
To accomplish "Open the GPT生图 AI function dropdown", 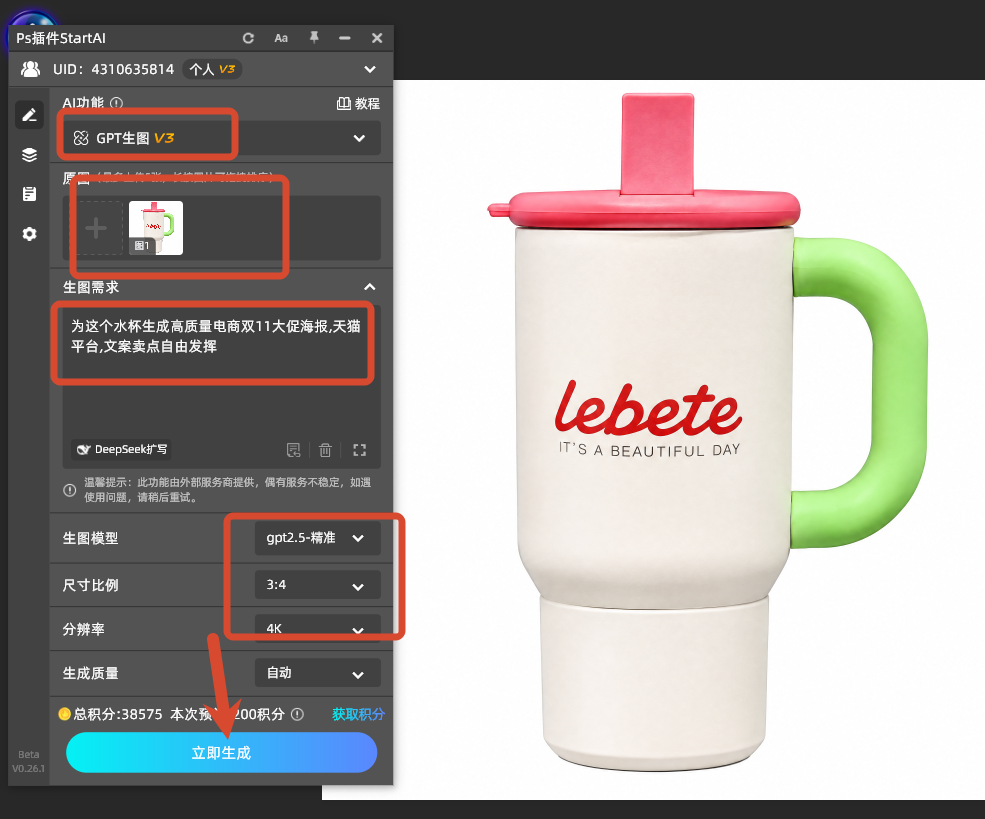I will pyautogui.click(x=222, y=138).
